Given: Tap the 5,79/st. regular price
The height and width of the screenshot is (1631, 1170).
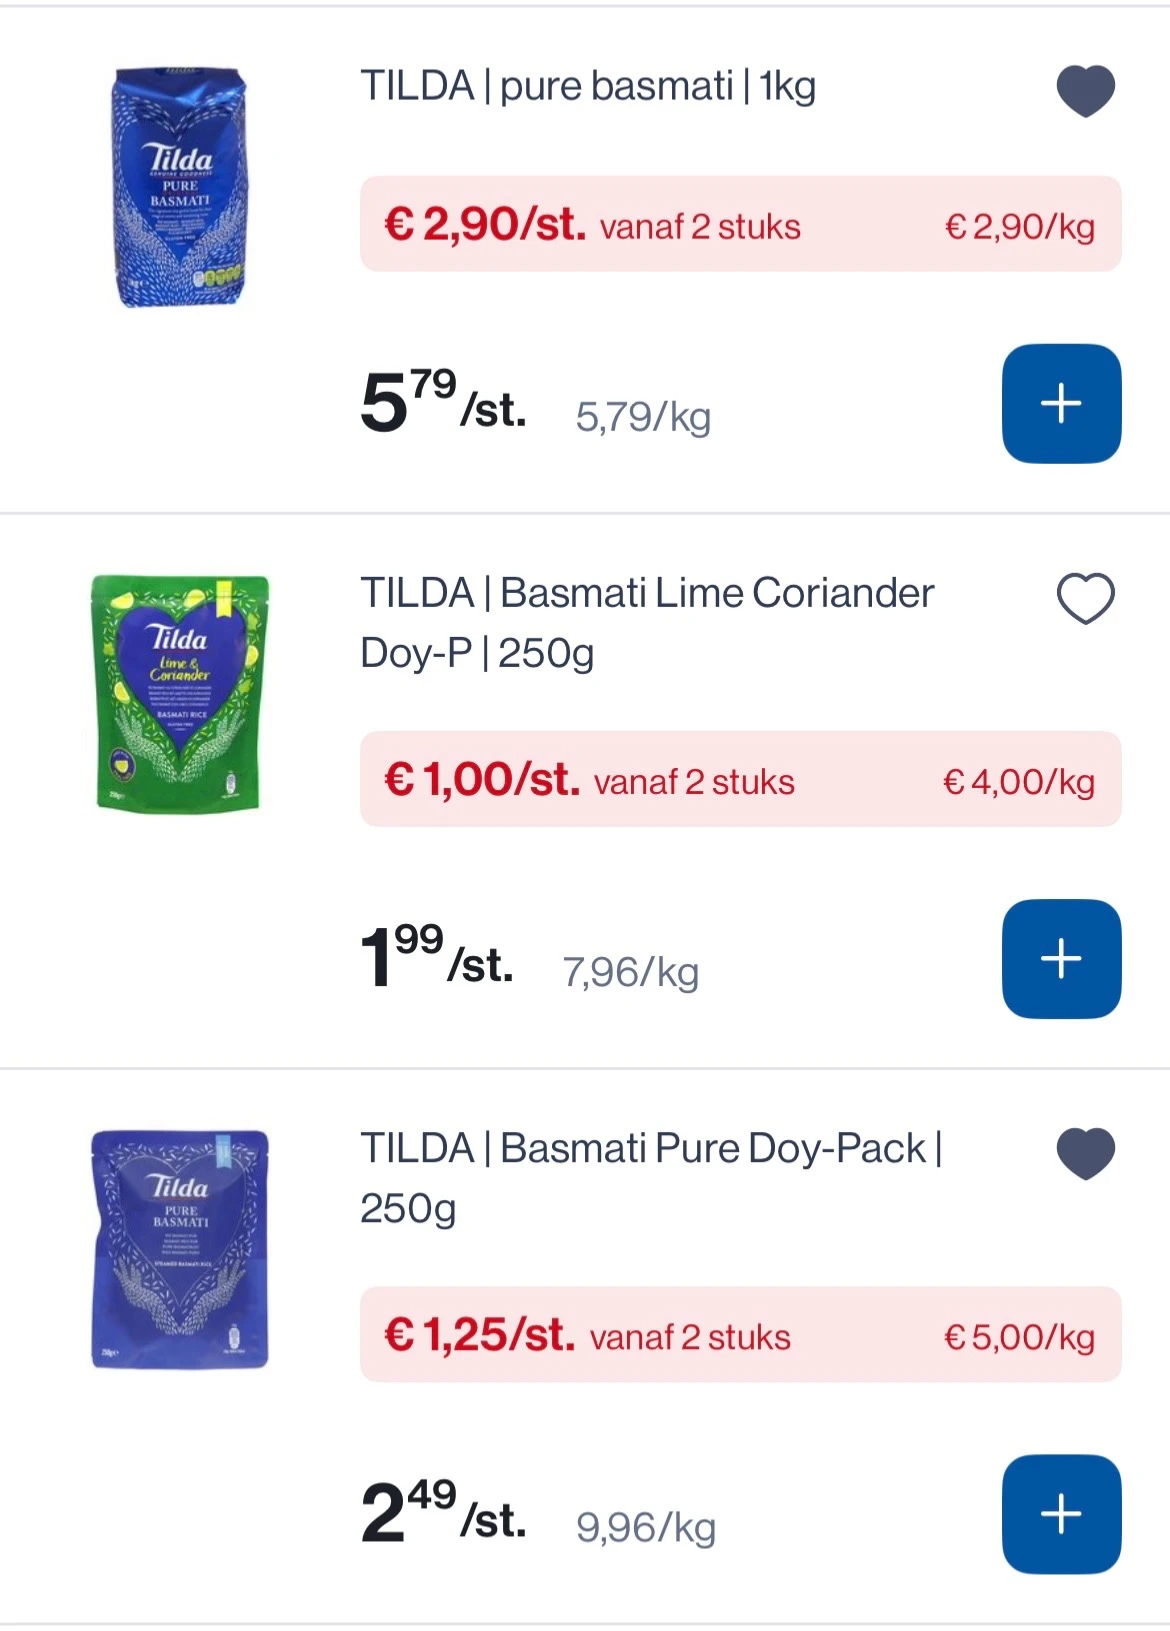Looking at the screenshot, I should tap(443, 404).
